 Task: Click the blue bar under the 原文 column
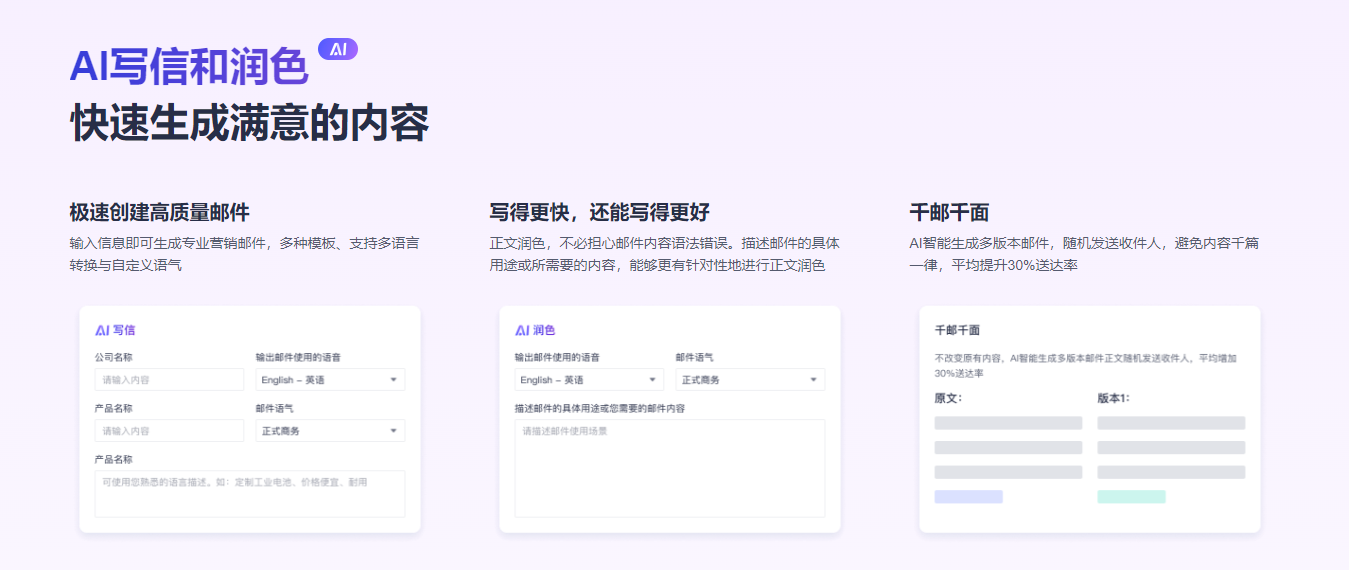tap(968, 497)
